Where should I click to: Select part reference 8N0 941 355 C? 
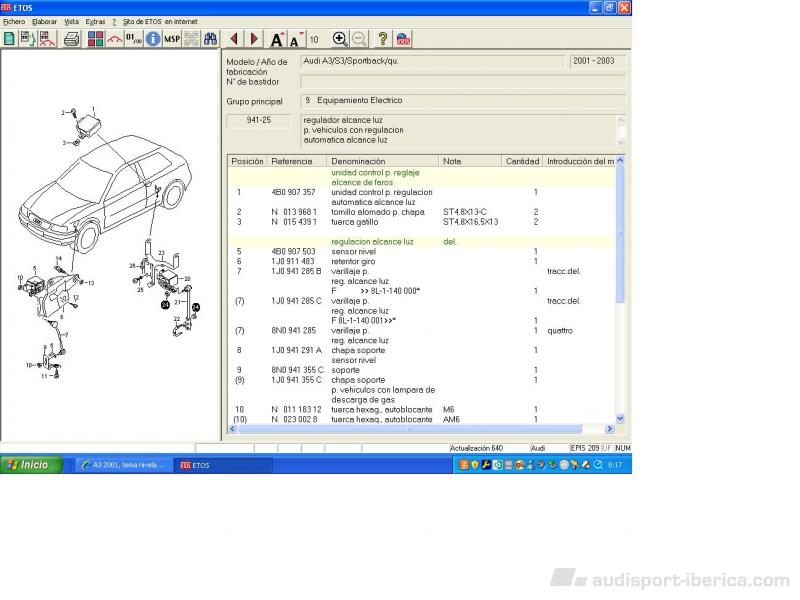tap(297, 370)
